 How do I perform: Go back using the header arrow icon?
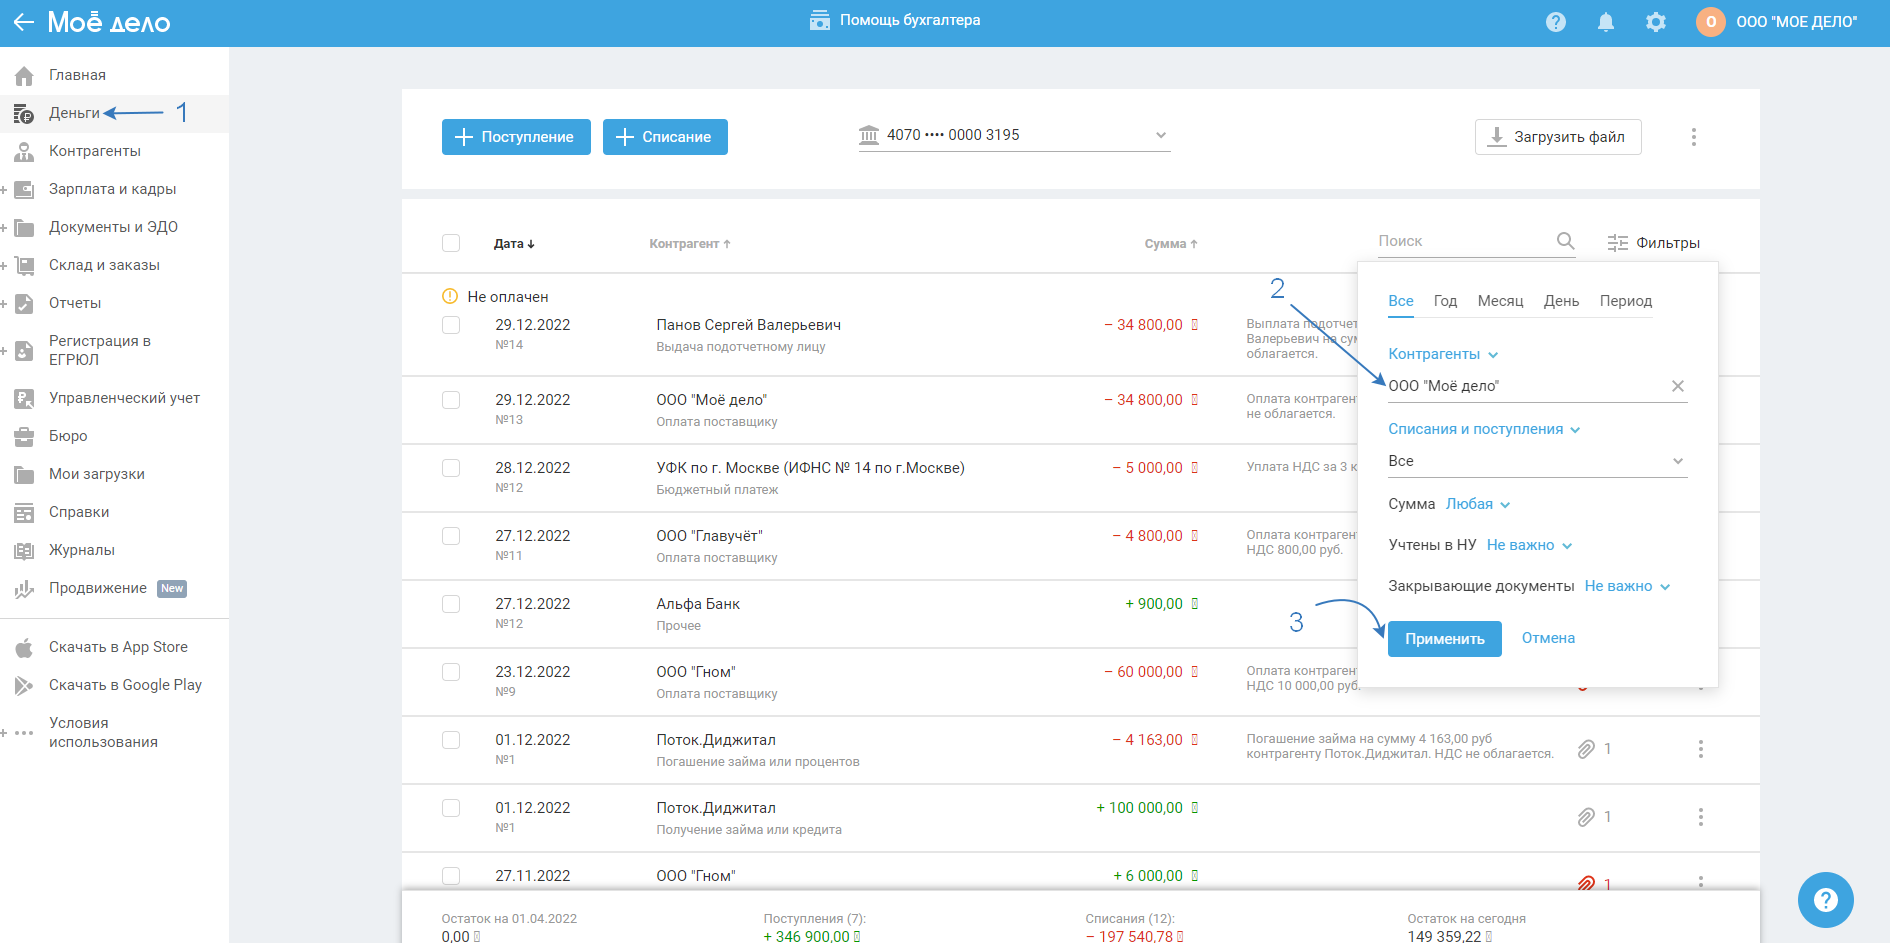coord(23,22)
